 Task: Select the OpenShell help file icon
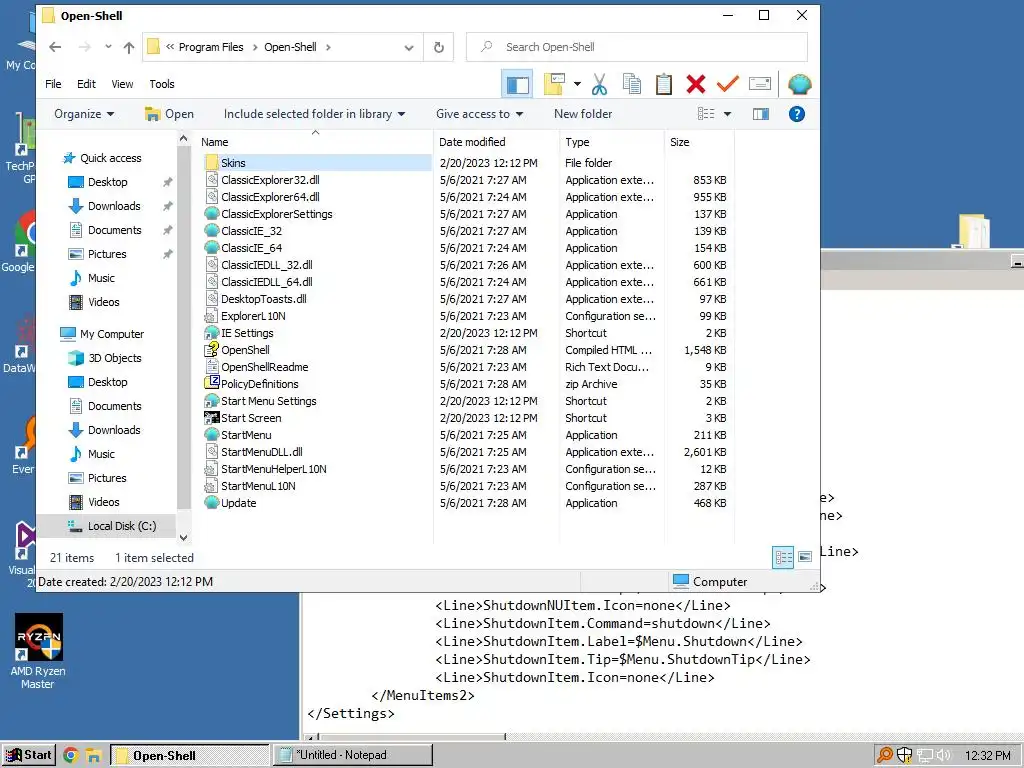pyautogui.click(x=212, y=349)
